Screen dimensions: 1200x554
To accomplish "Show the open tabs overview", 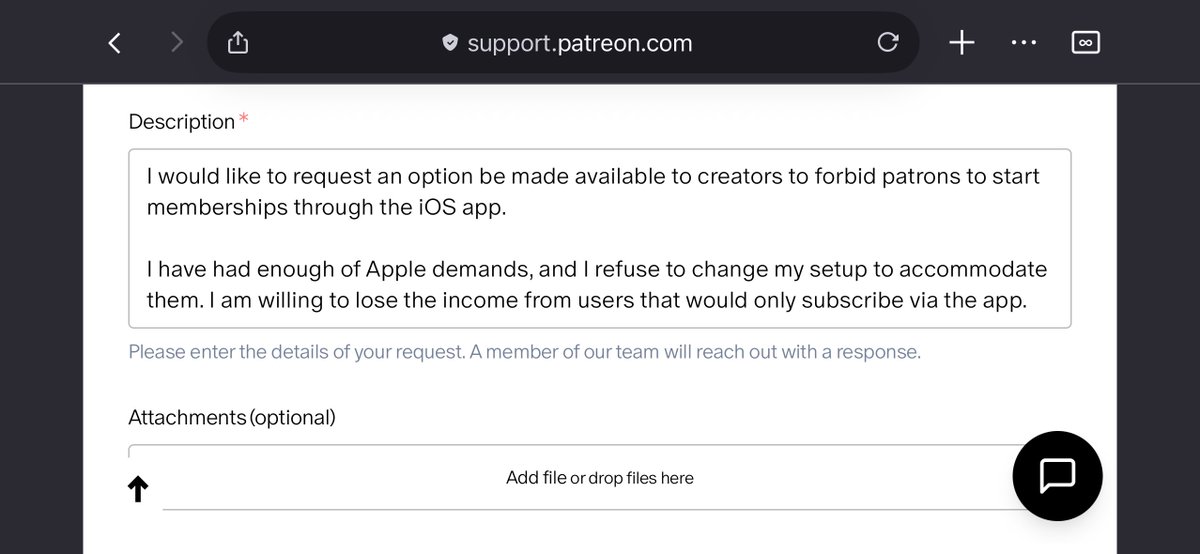I will 1085,42.
